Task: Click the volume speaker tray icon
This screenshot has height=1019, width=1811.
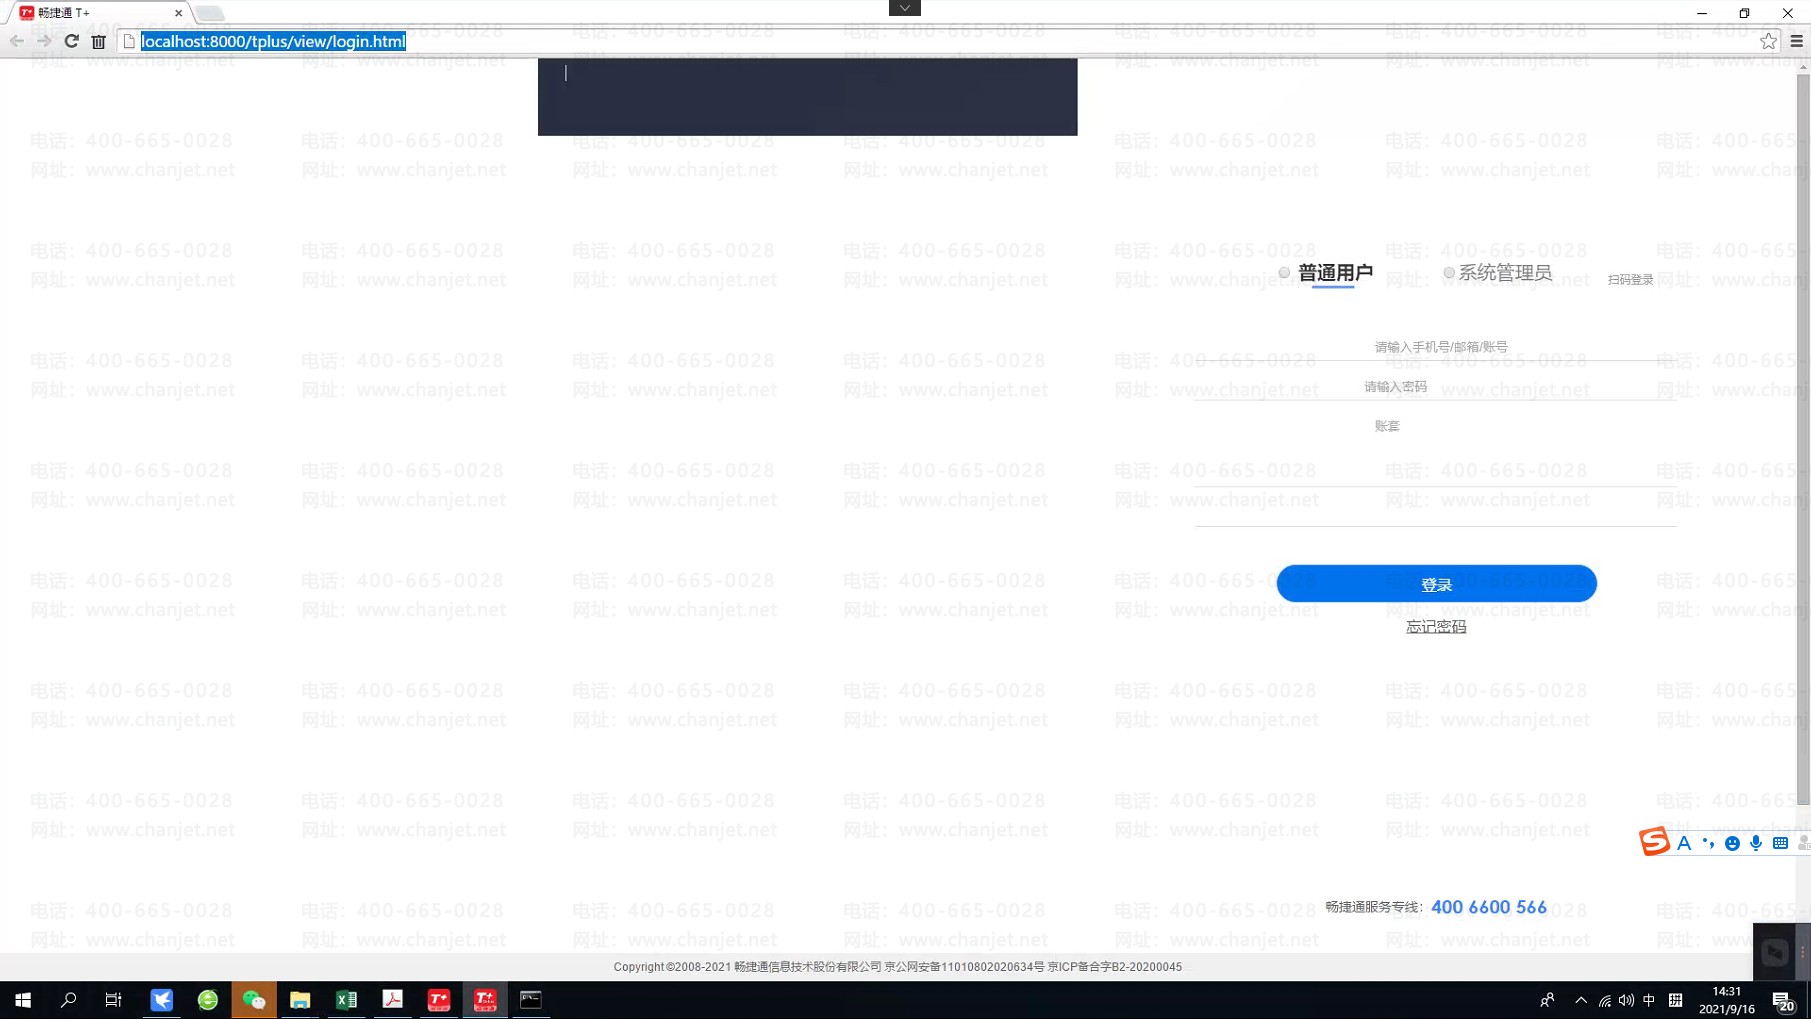Action: [x=1626, y=1001]
